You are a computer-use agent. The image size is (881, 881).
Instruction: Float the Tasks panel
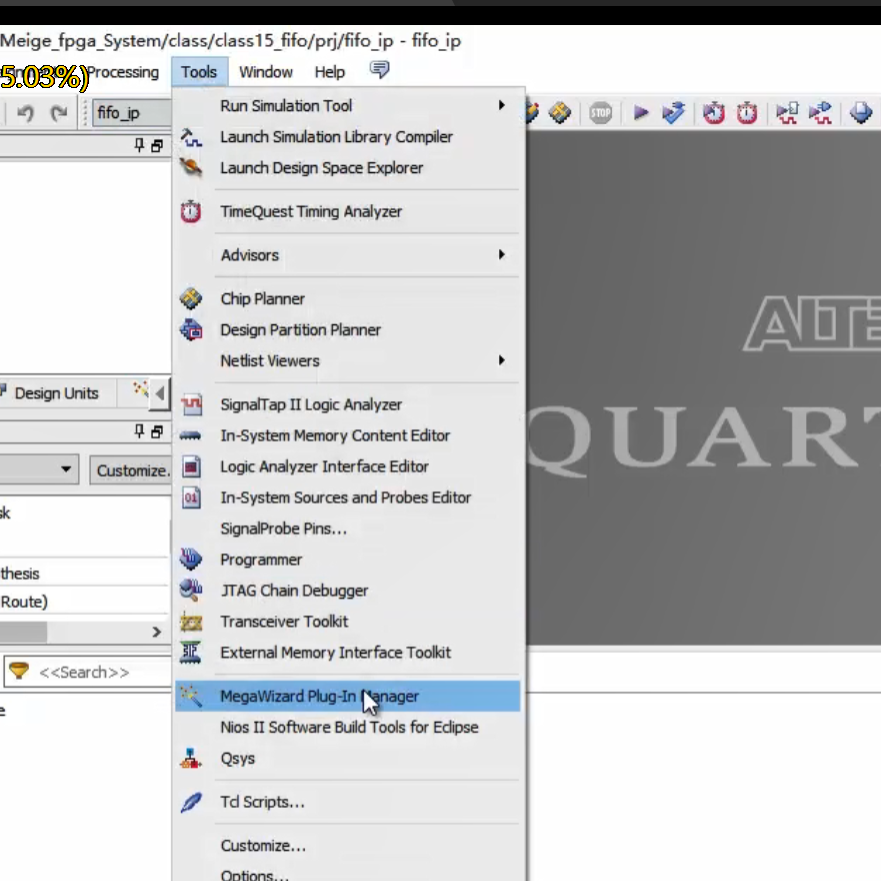click(x=157, y=432)
